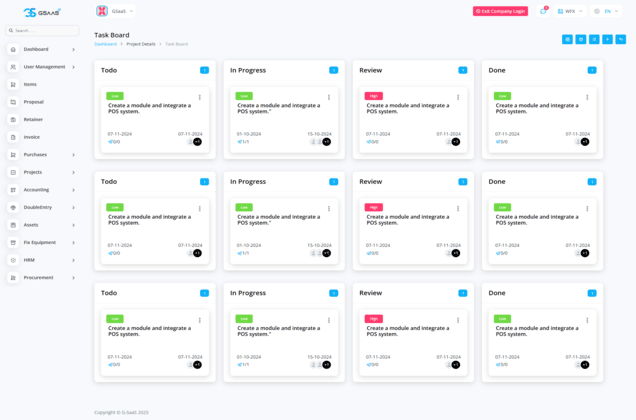Open three-dot menu on the topmost Todo card
Screen dimensions: 636x420
pos(200,97)
